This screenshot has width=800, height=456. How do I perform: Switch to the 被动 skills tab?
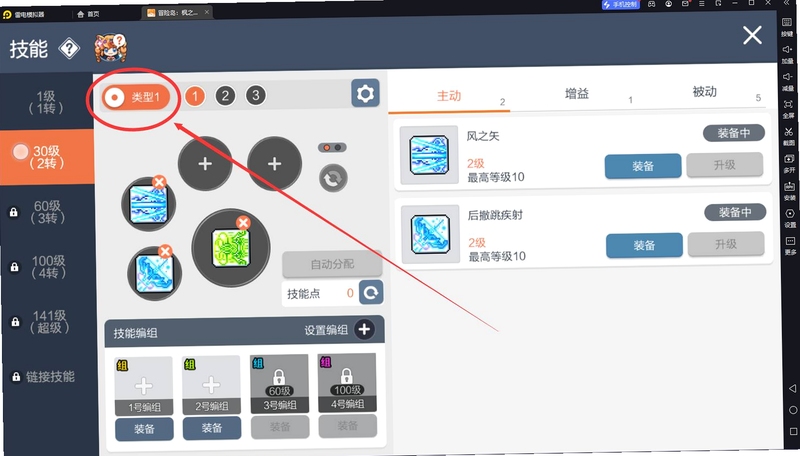click(x=705, y=92)
